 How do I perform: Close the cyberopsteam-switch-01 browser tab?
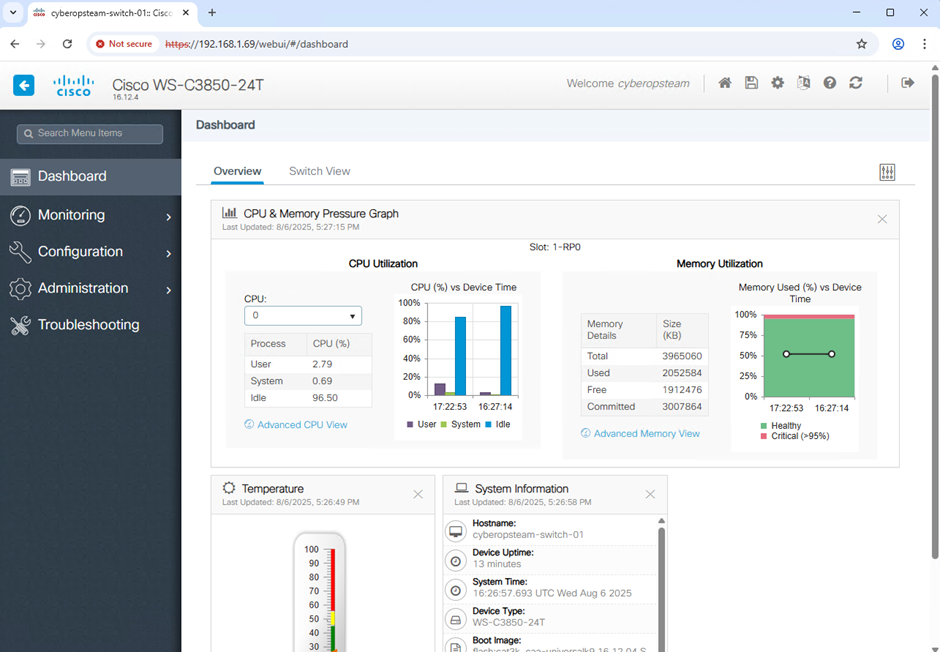coord(186,12)
